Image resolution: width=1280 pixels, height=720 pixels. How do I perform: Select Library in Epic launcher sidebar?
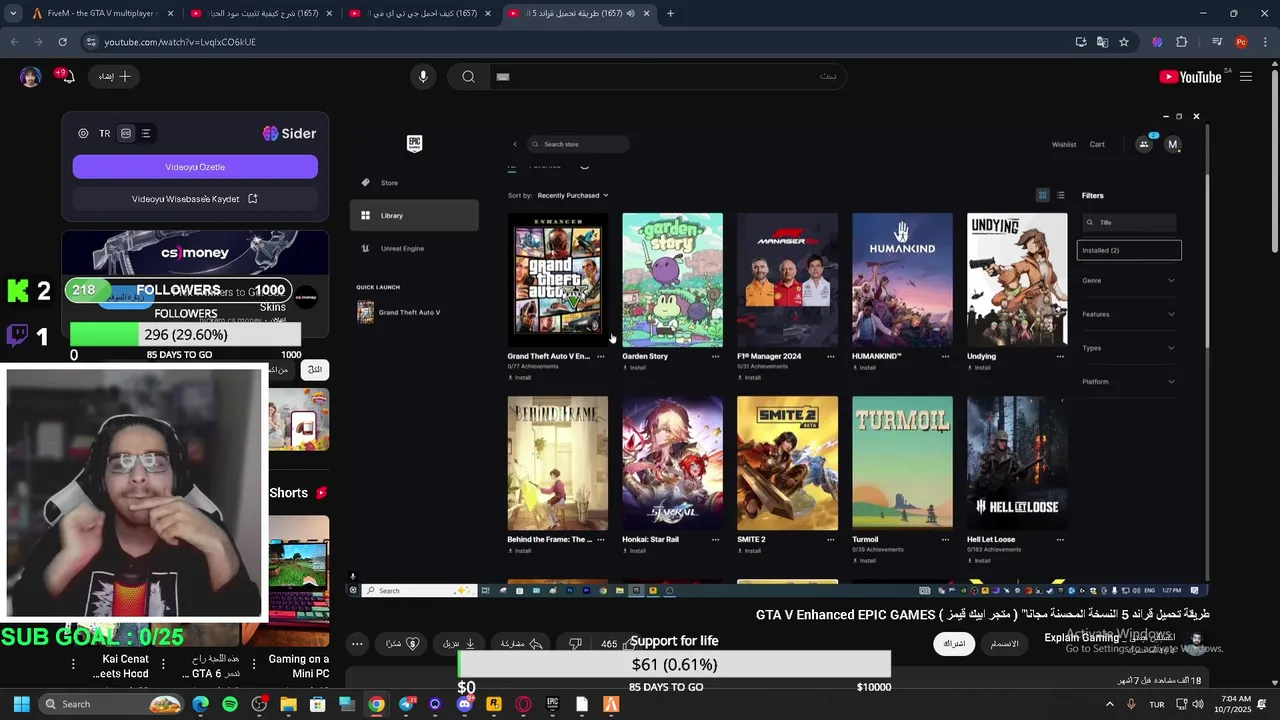point(414,215)
